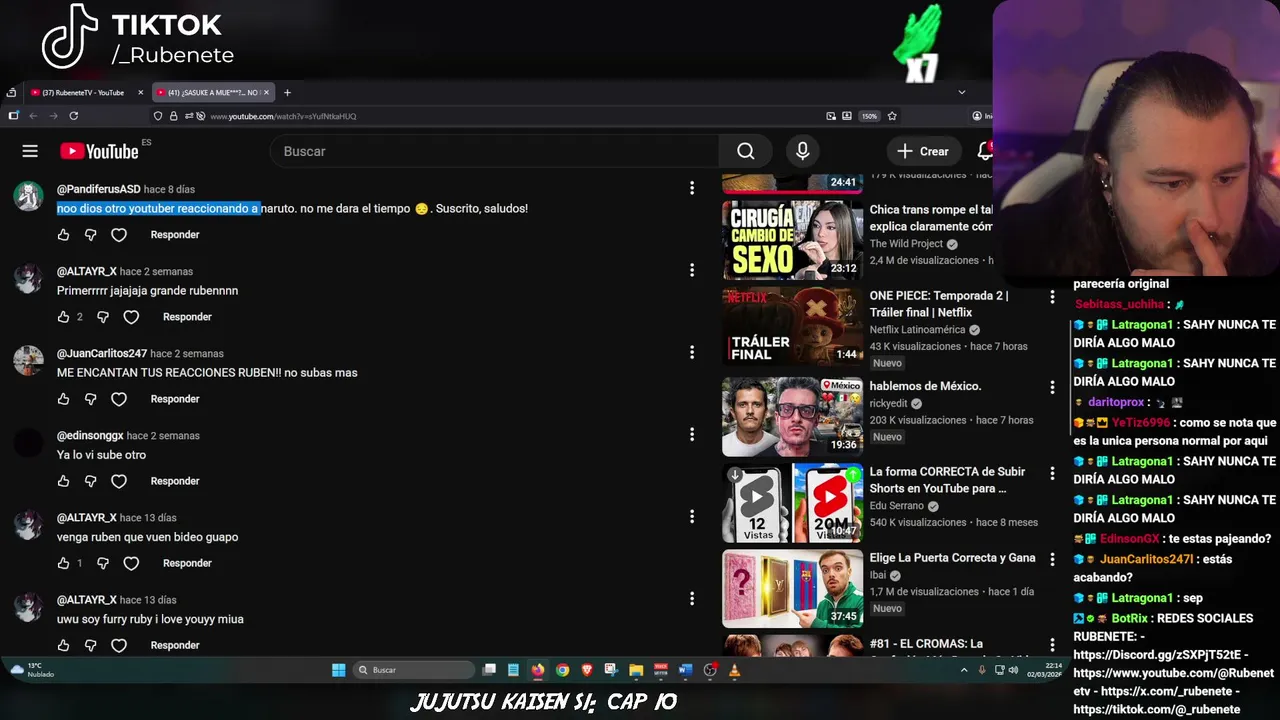This screenshot has width=1280, height=720.
Task: Like the 'venga ruben' comment
Action: (x=63, y=563)
